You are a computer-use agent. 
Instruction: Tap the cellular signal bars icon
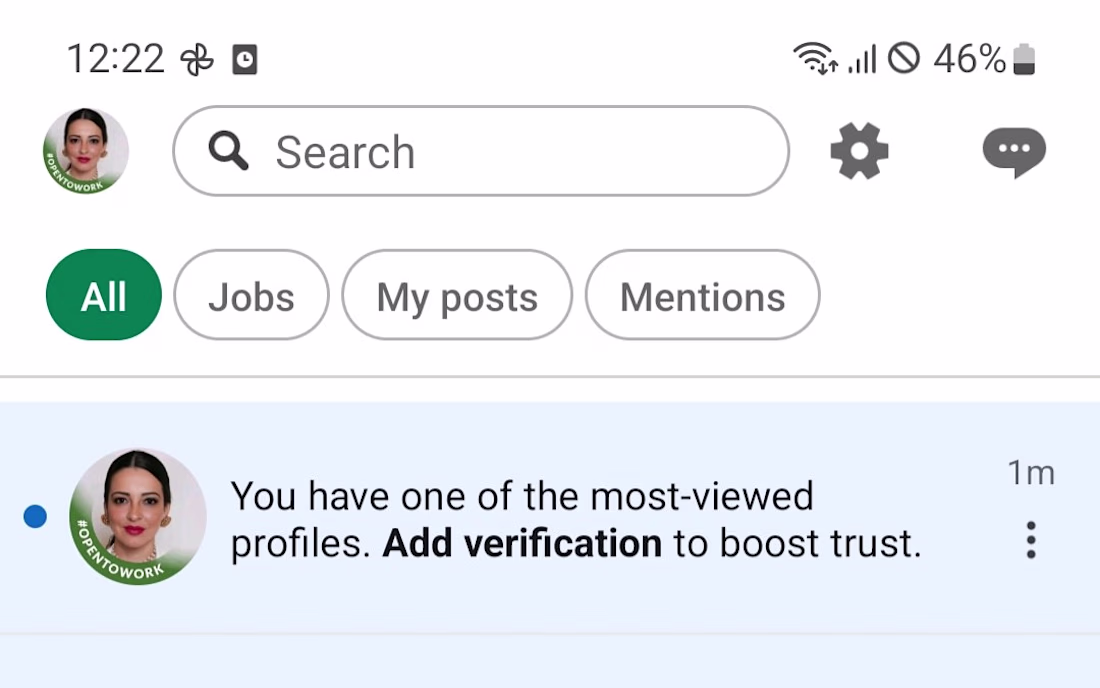coord(861,60)
